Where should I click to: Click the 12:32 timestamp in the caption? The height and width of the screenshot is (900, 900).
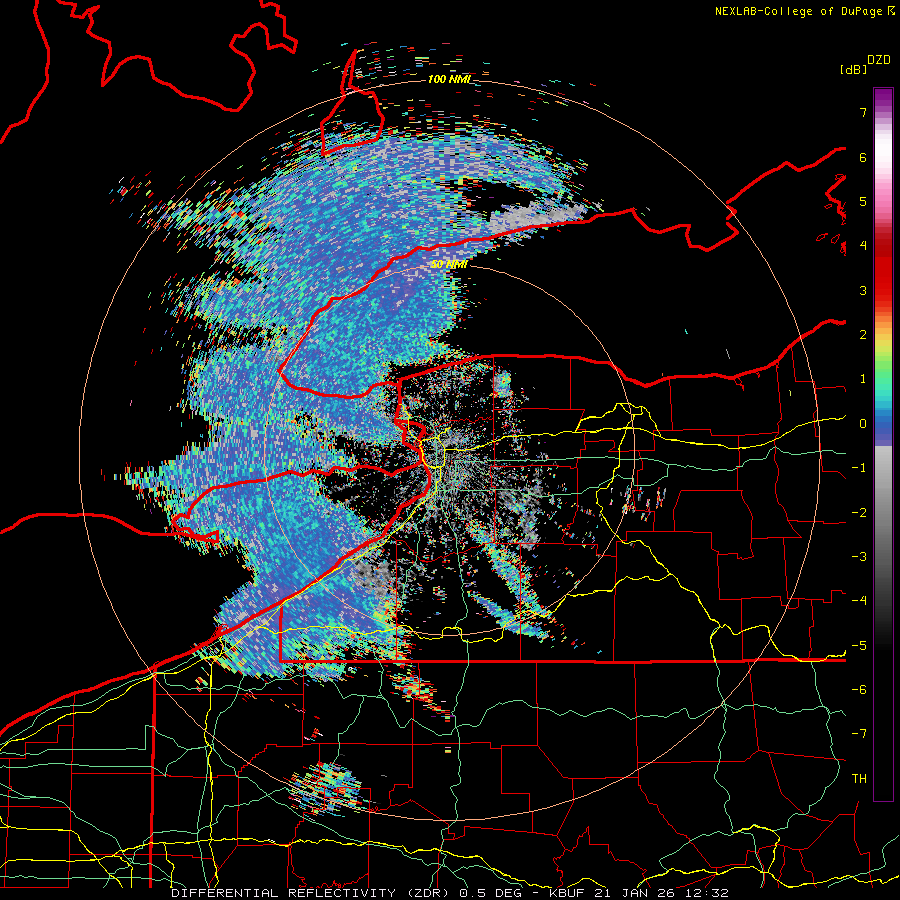tap(706, 893)
